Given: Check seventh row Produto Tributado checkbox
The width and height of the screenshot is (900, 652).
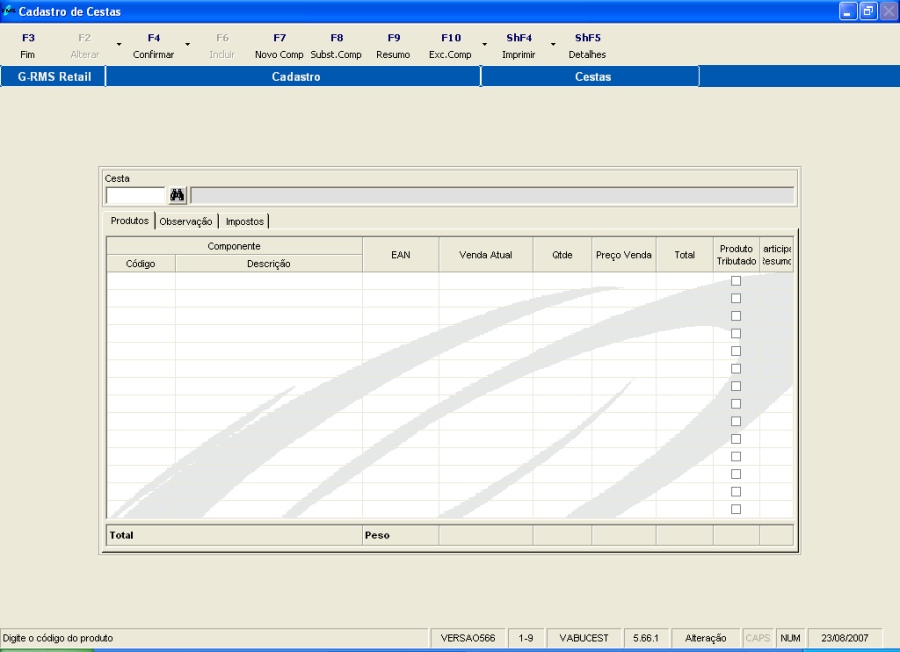Looking at the screenshot, I should click(x=736, y=386).
